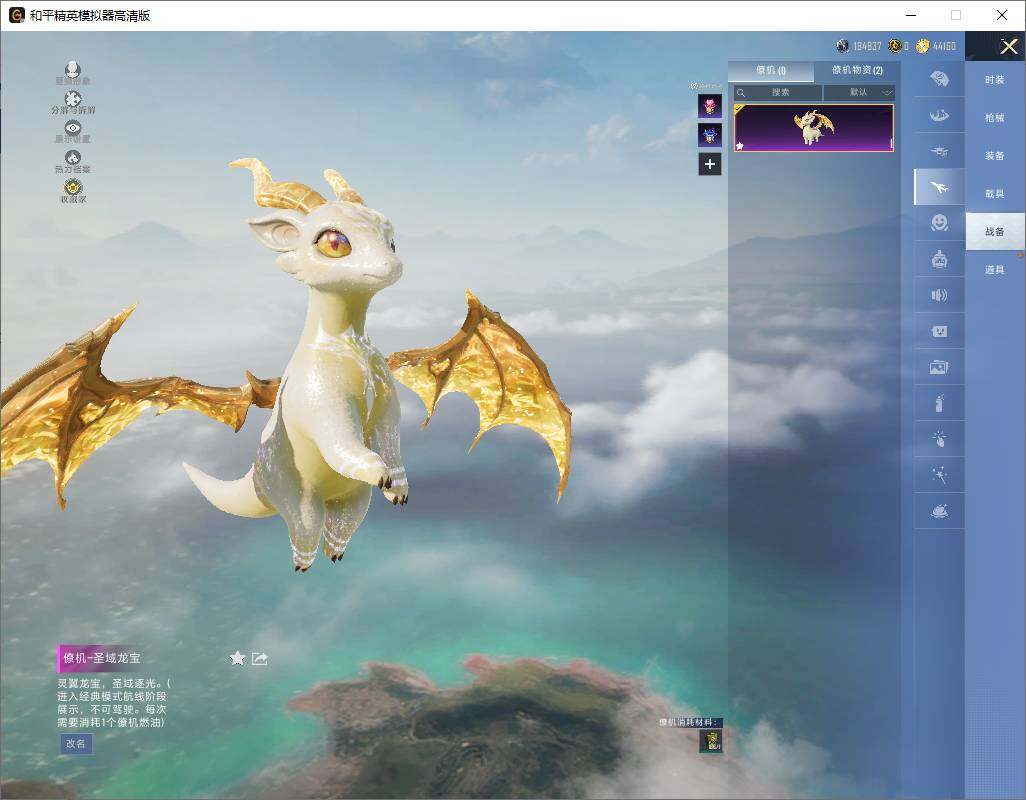The height and width of the screenshot is (800, 1026).
Task: Switch to the 僚机物资 (2) tab
Action: point(857,71)
